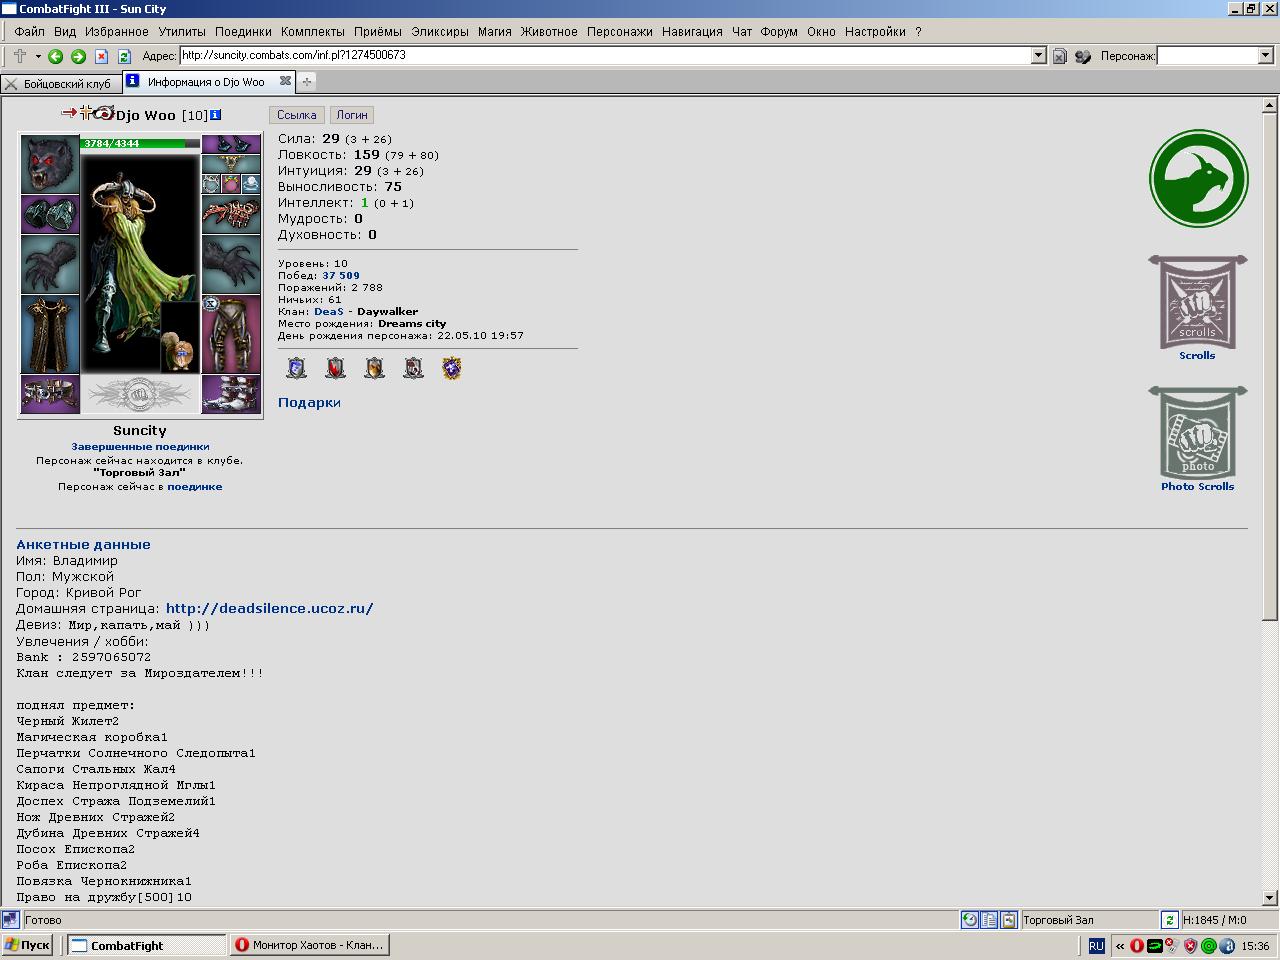The image size is (1280, 960).
Task: Click the page scrollbar down arrow
Action: coord(1270,898)
